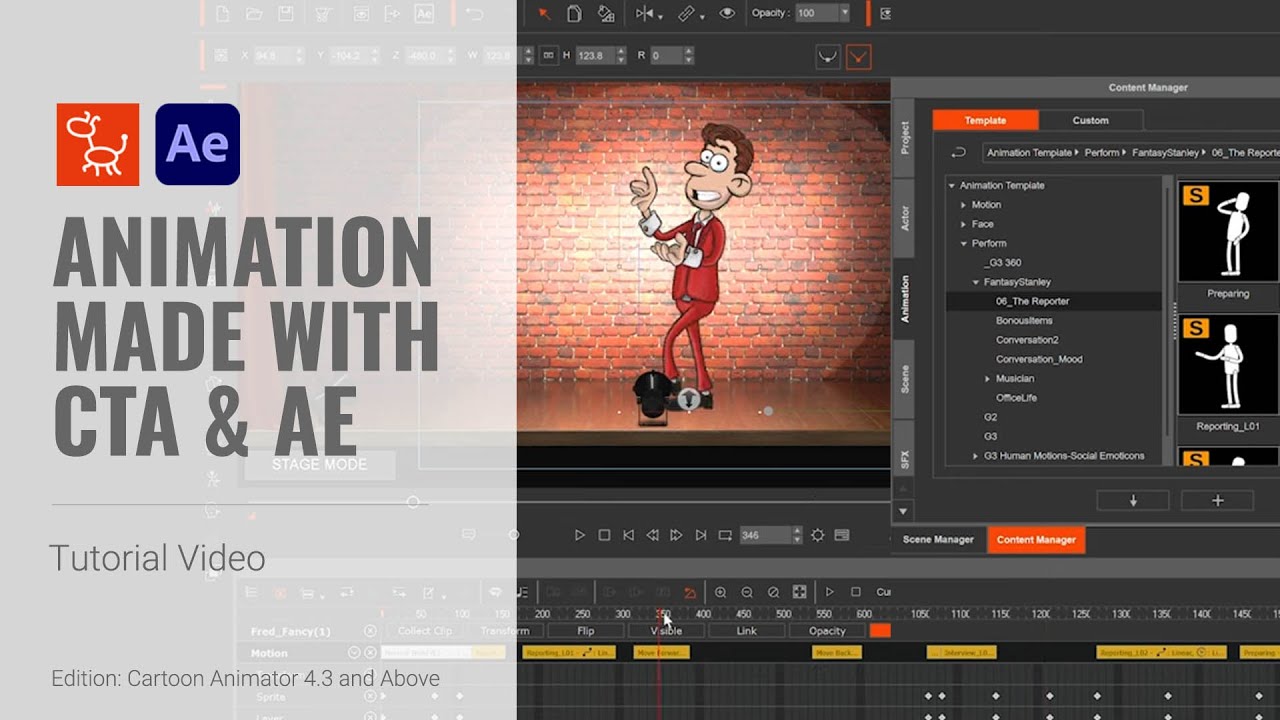Open the Scene Manager tab
The height and width of the screenshot is (720, 1280).
[938, 540]
